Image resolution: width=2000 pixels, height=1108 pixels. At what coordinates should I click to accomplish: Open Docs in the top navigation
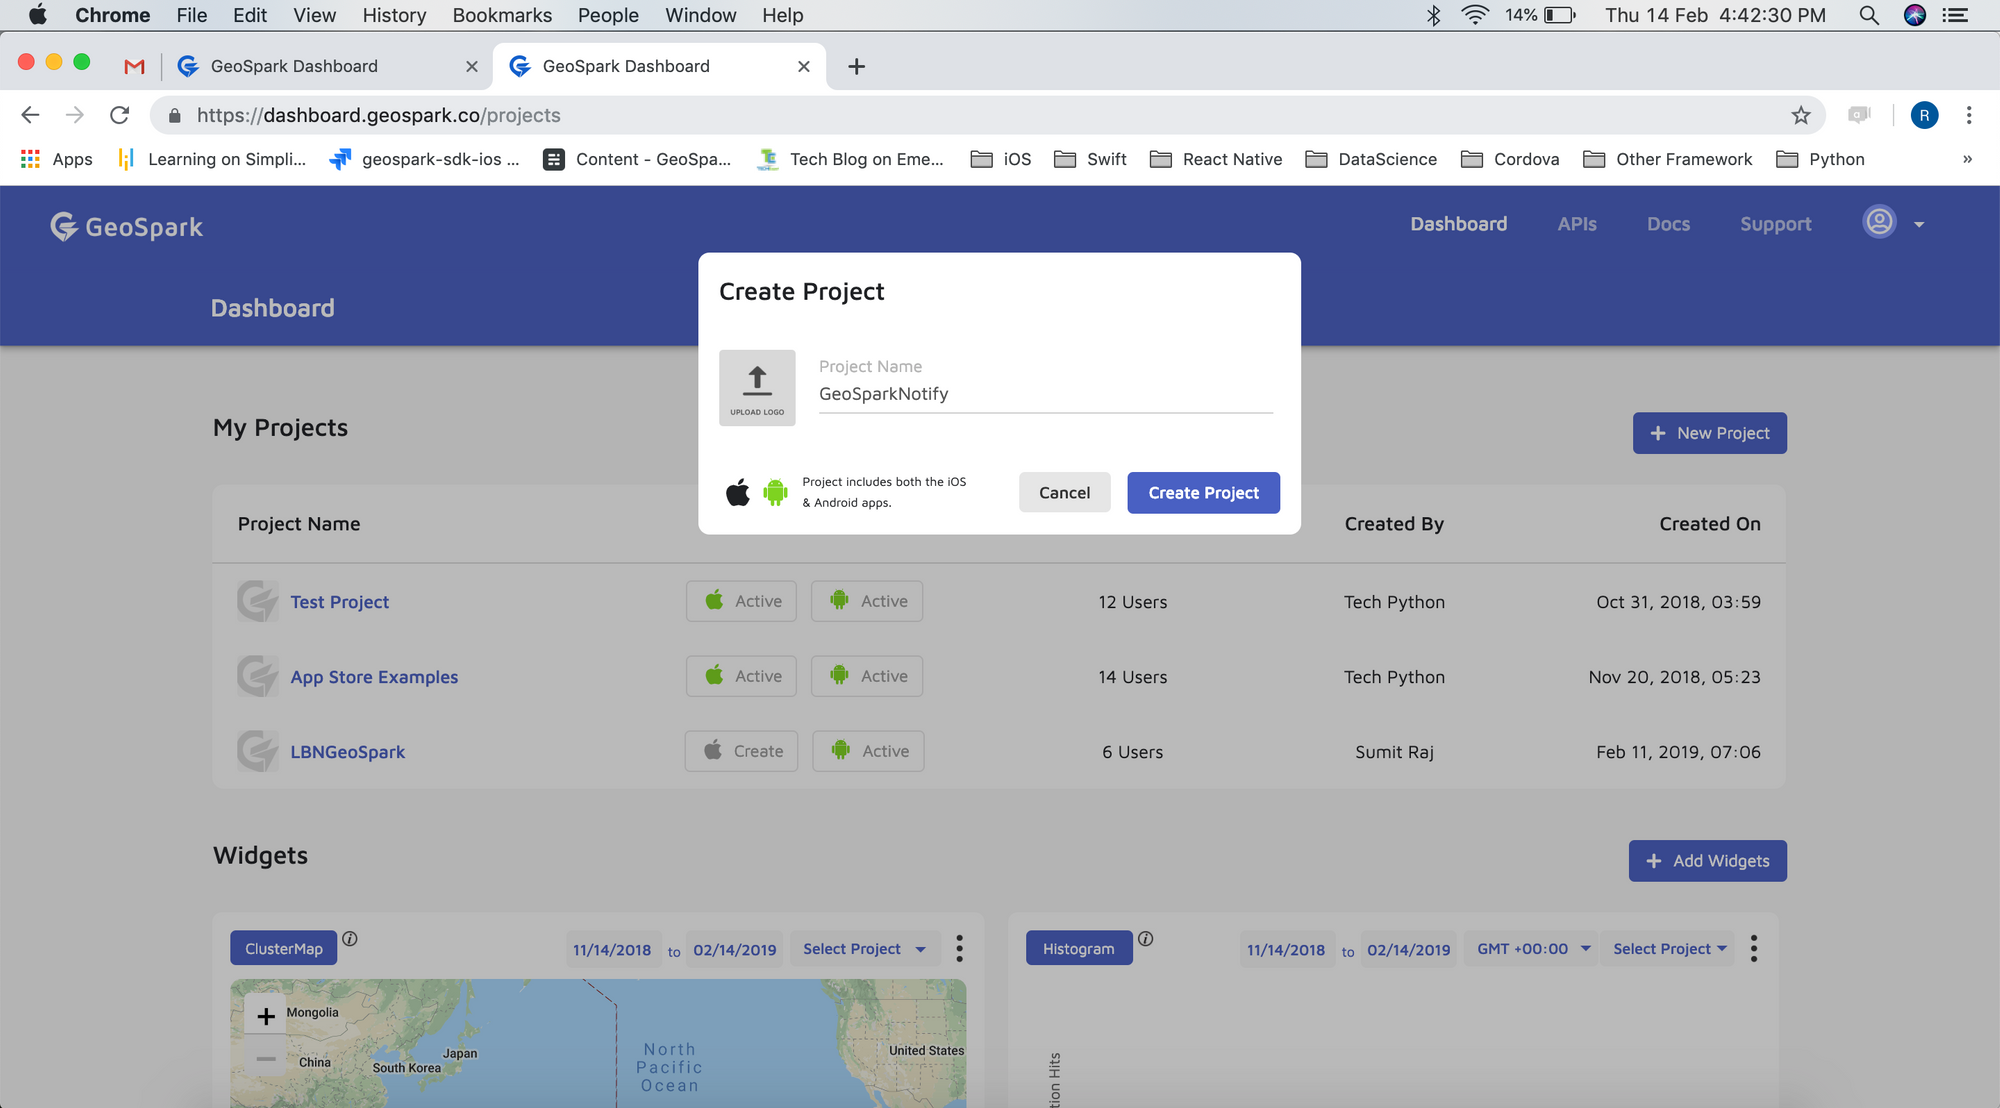(x=1668, y=224)
